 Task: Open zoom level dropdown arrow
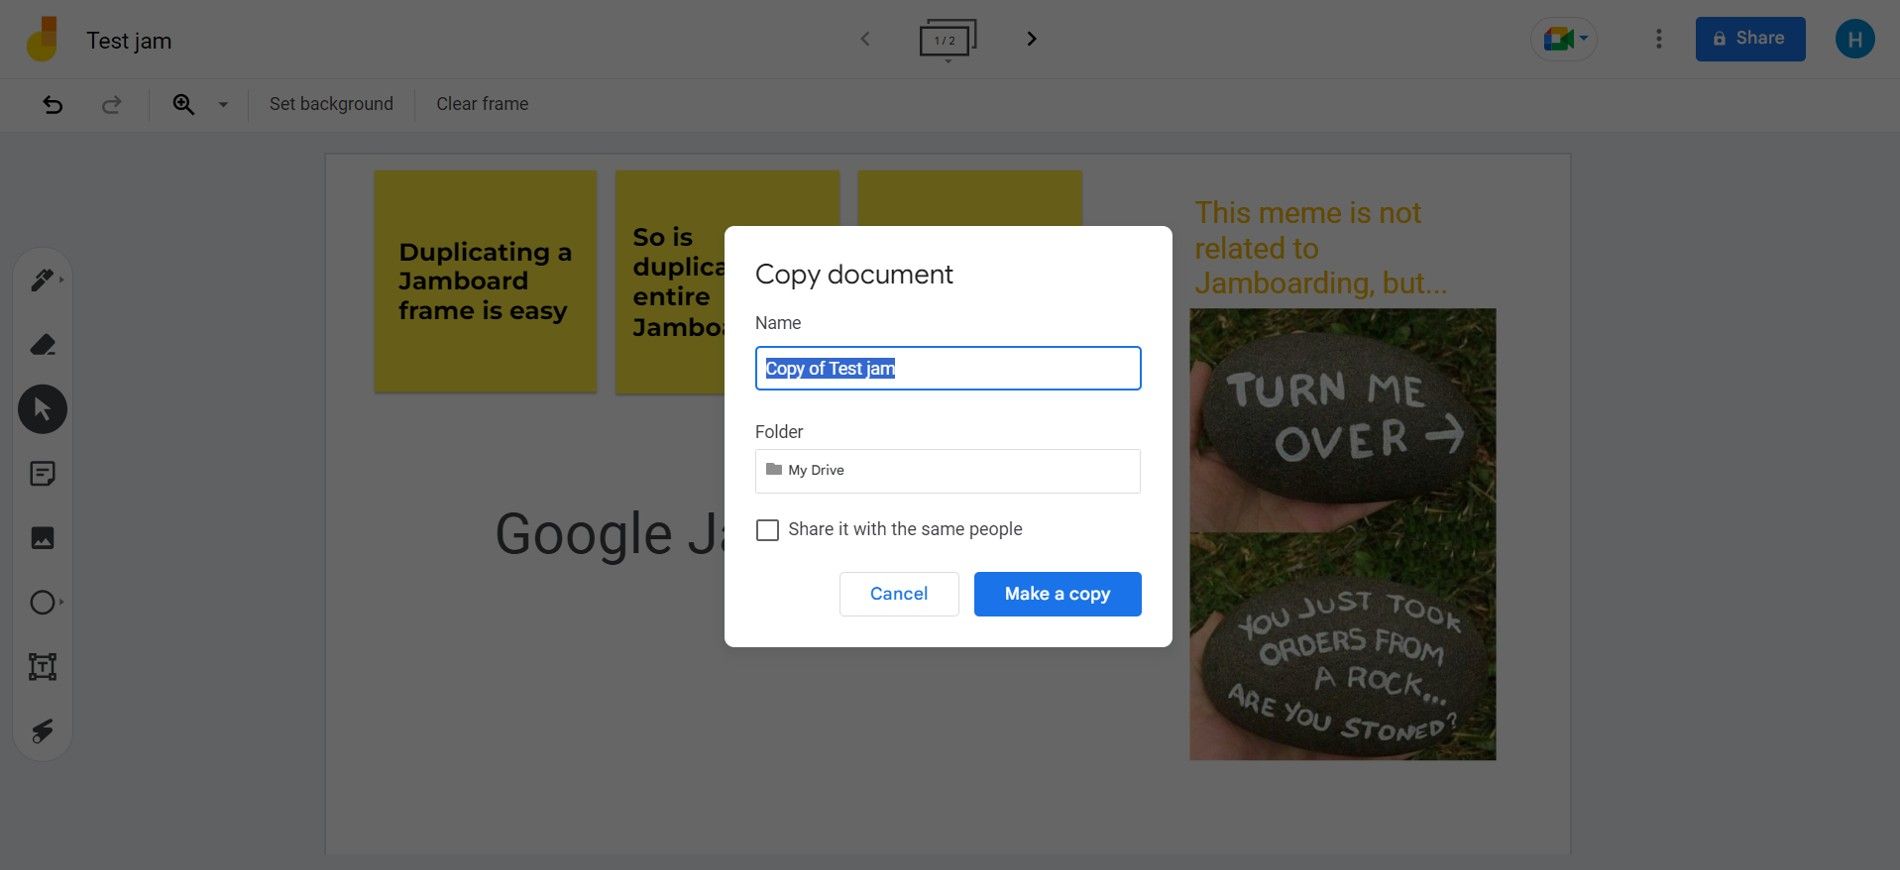(223, 104)
